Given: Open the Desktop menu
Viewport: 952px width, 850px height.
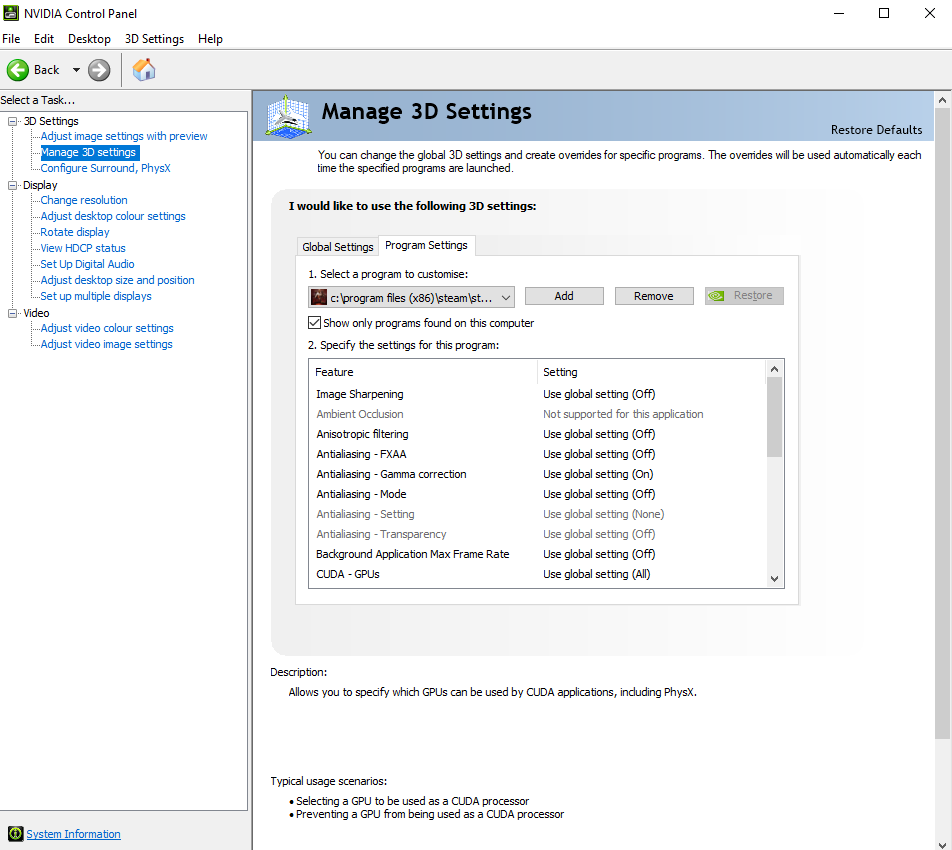Looking at the screenshot, I should point(89,39).
